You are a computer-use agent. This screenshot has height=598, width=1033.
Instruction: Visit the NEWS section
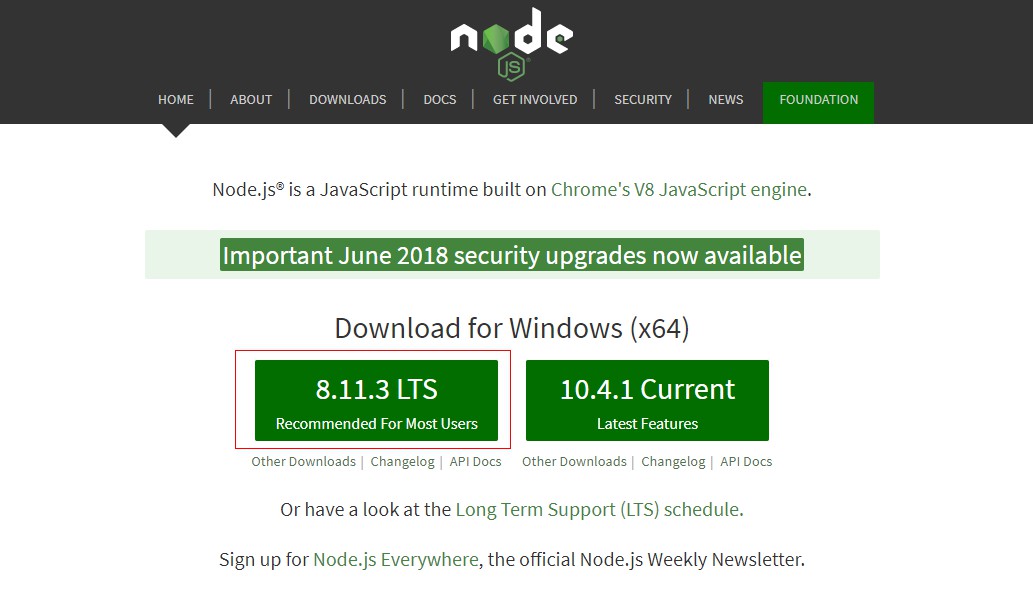[x=725, y=100]
